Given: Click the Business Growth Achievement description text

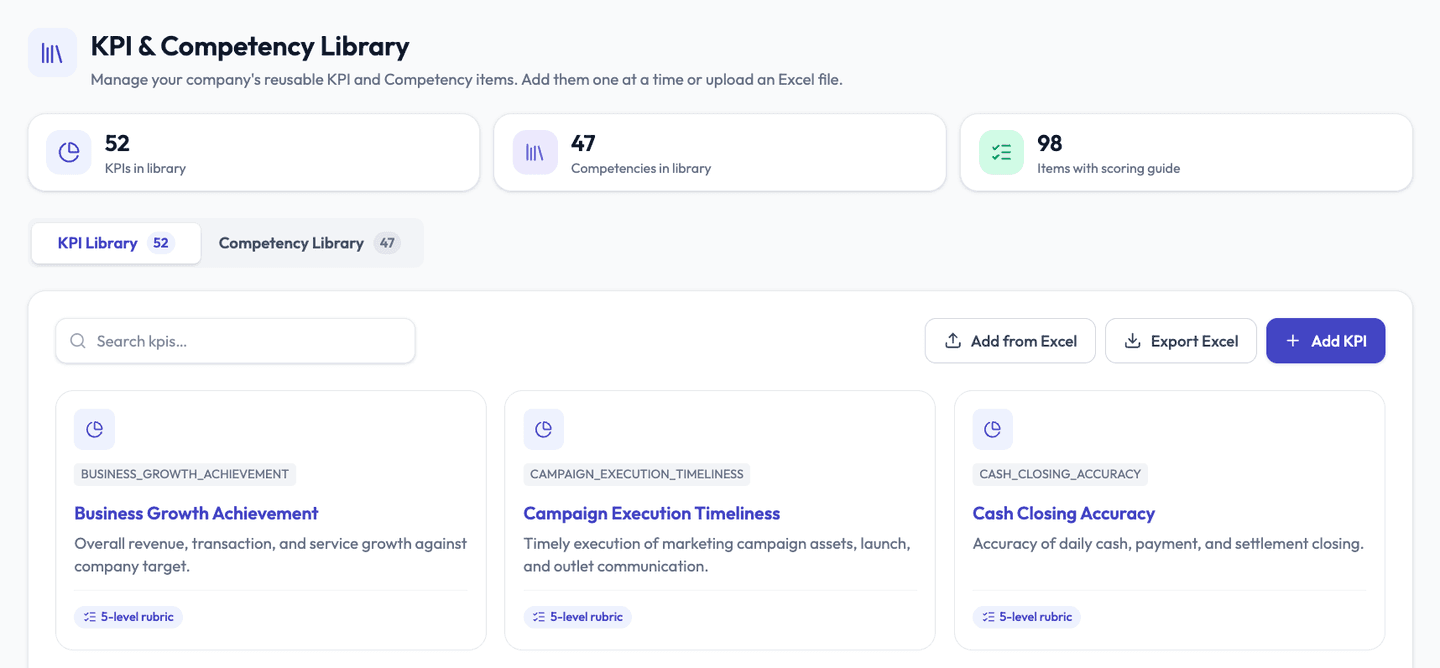Looking at the screenshot, I should [271, 555].
